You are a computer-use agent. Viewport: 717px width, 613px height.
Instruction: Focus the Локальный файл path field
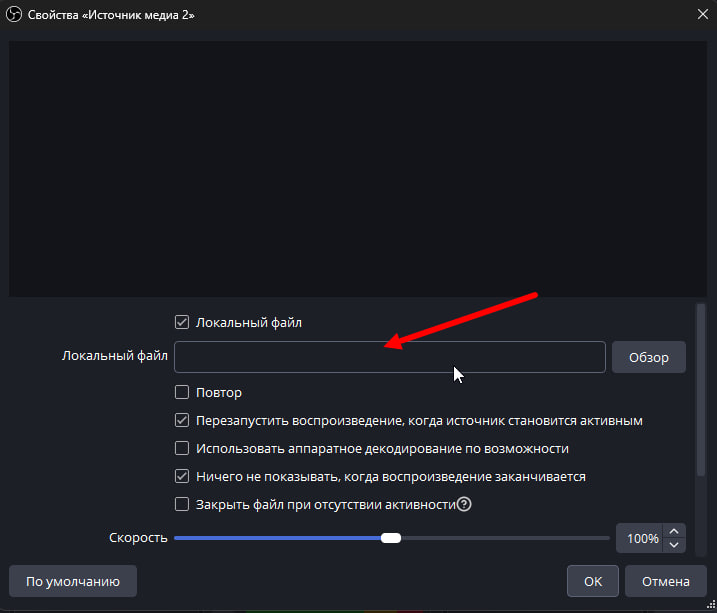point(389,357)
